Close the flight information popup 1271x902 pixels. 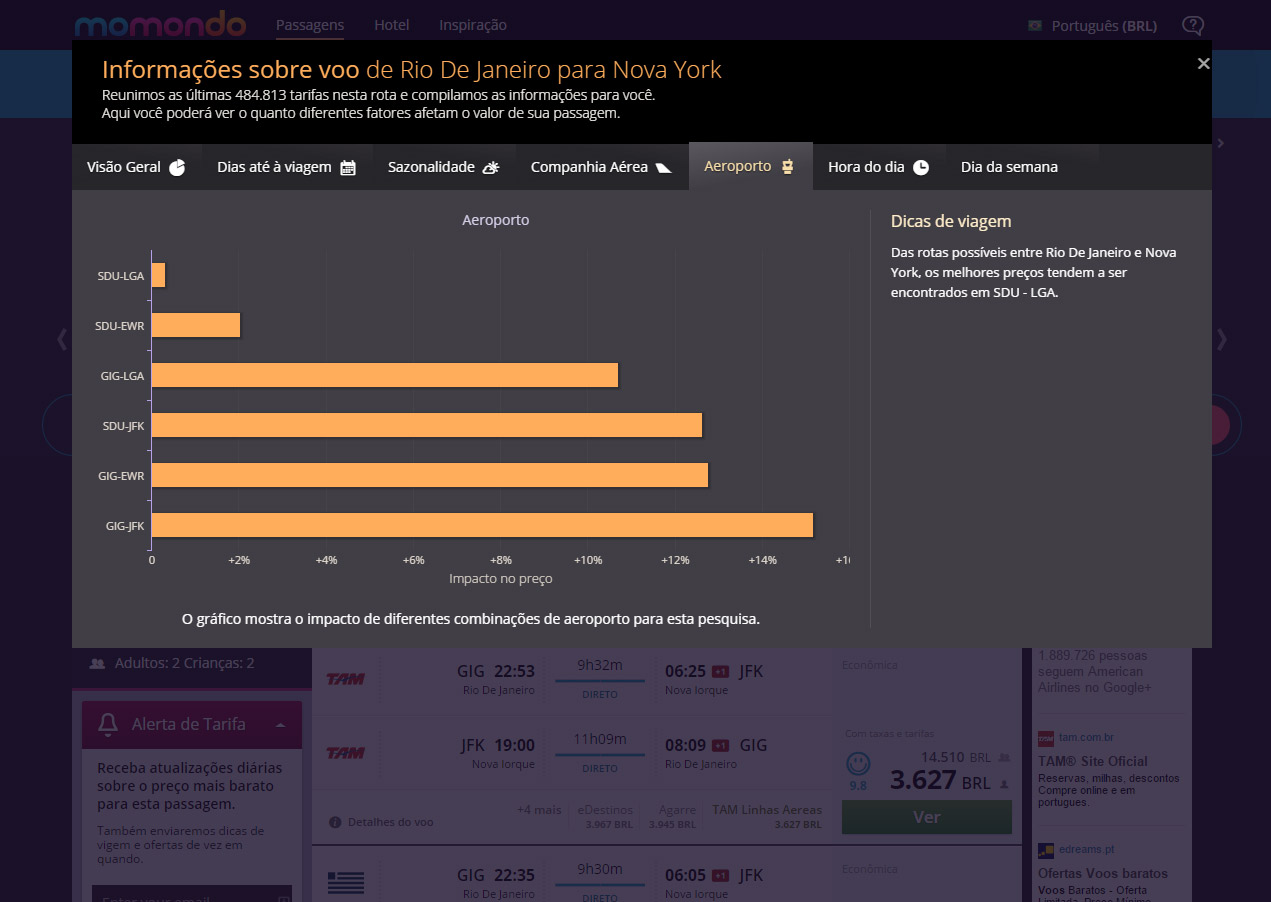(1203, 64)
